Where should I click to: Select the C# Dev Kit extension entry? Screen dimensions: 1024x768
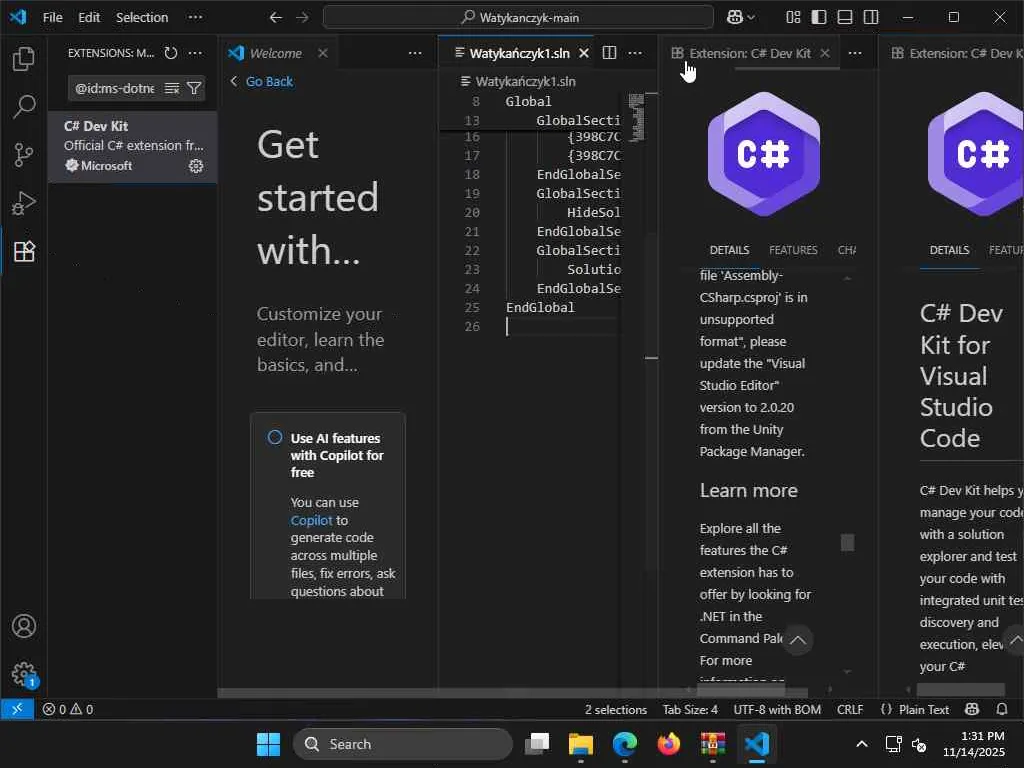[x=133, y=146]
